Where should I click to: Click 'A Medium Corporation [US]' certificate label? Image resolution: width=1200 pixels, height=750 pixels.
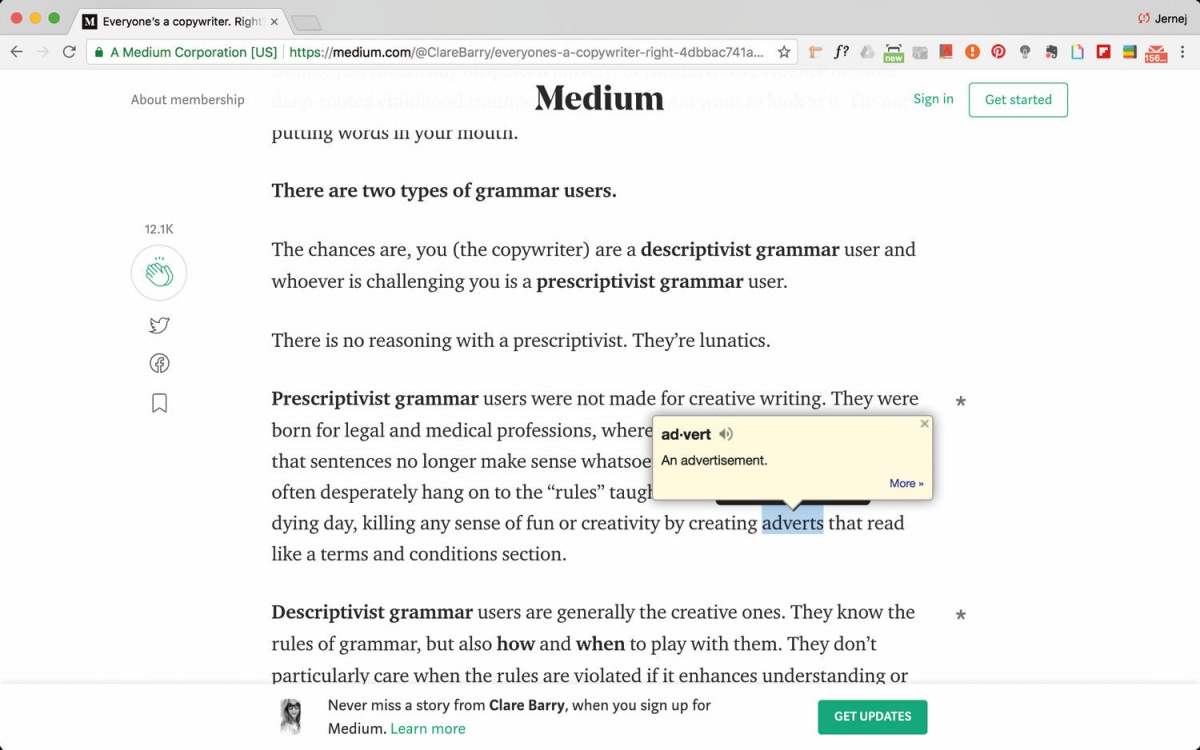tap(194, 52)
